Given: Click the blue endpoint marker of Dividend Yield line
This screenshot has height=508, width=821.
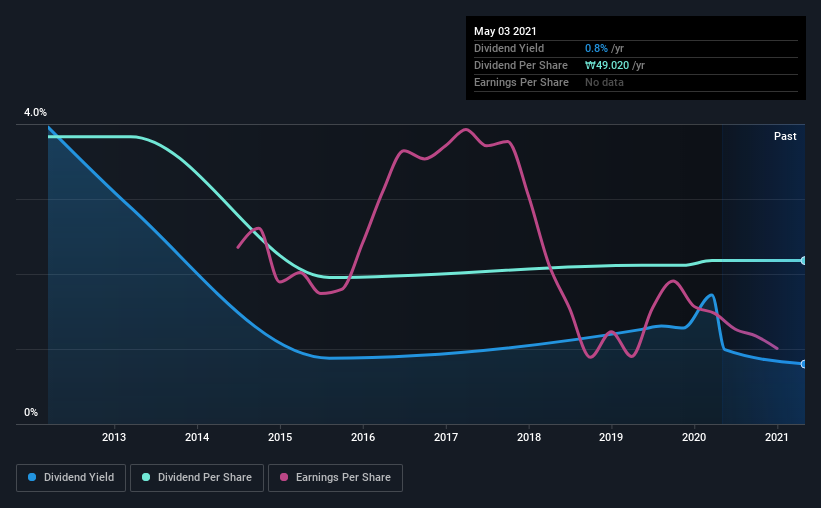Looking at the screenshot, I should pyautogui.click(x=803, y=364).
